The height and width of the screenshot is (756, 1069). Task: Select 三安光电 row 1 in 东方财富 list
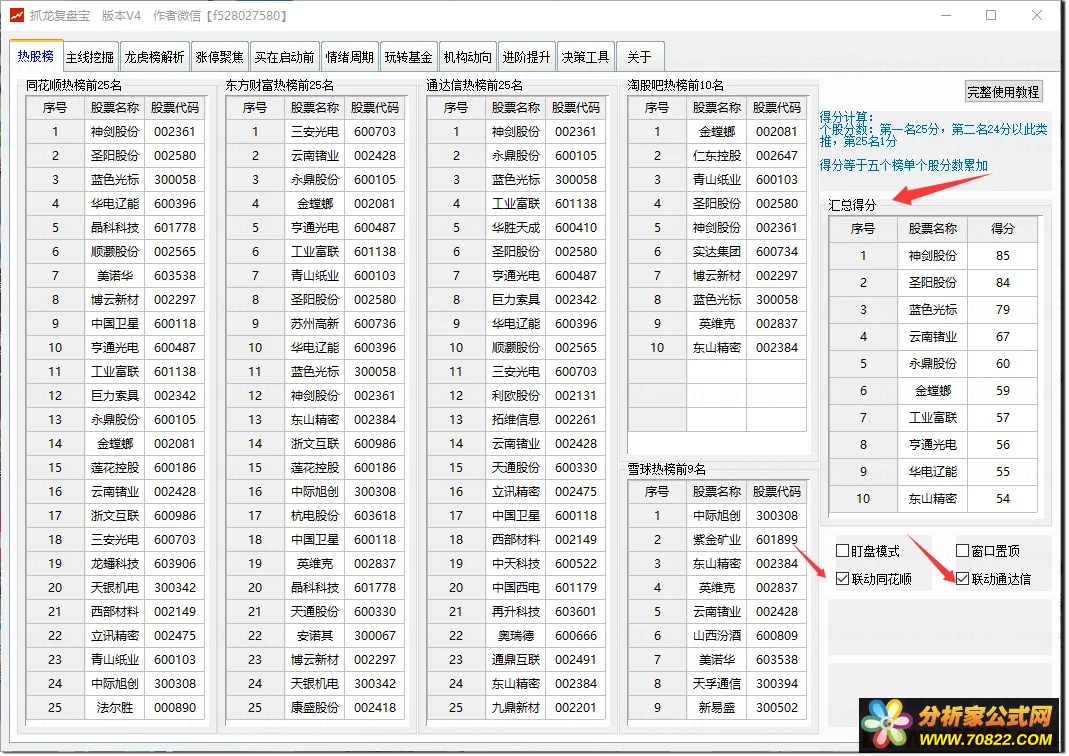coord(315,132)
